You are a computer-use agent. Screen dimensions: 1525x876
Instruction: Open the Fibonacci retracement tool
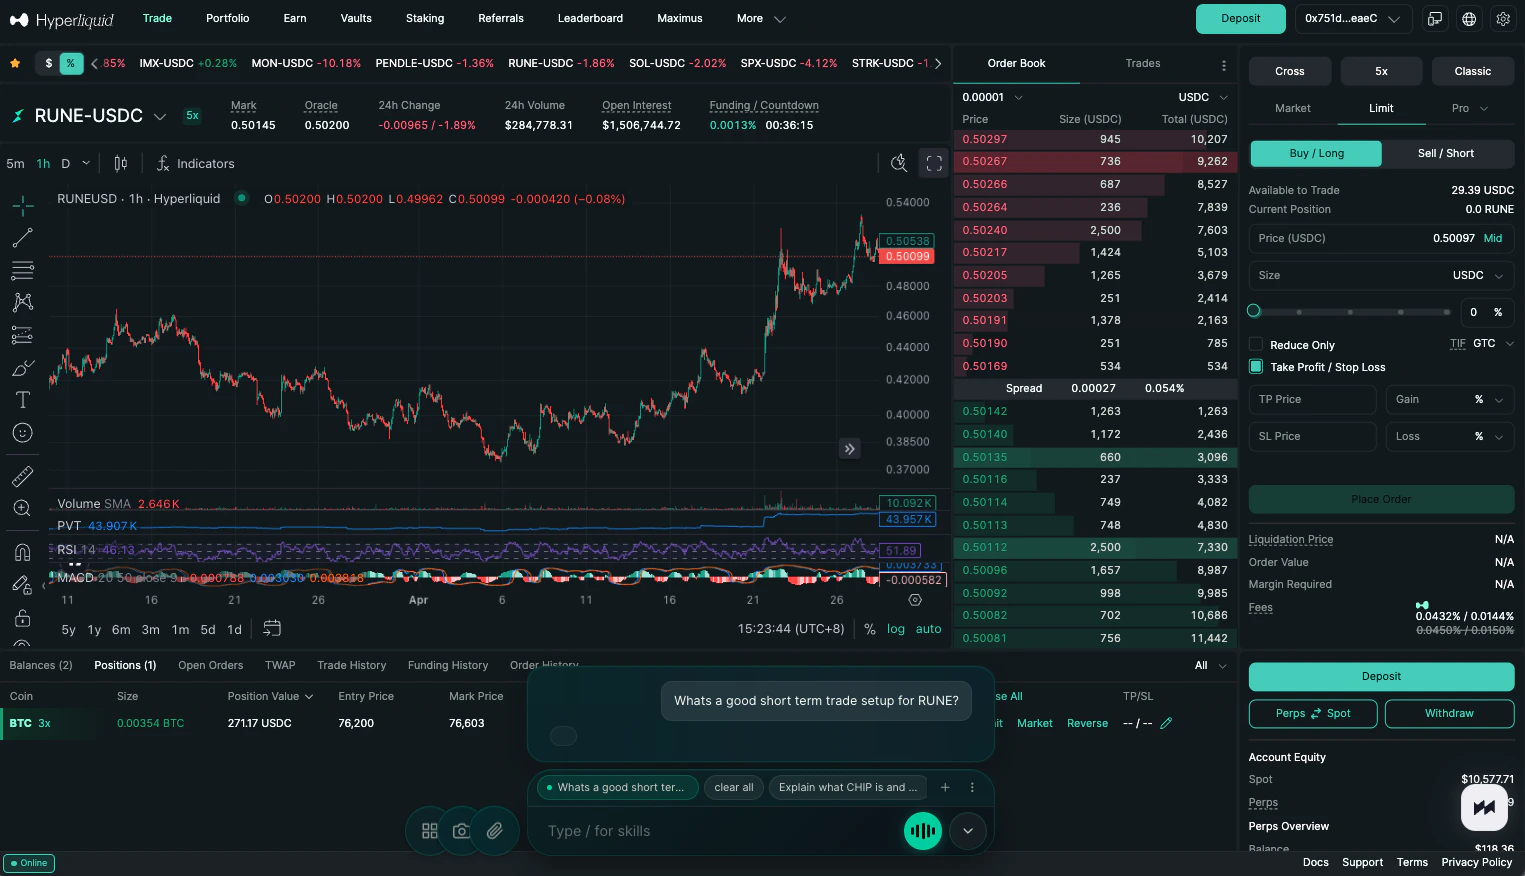(23, 270)
